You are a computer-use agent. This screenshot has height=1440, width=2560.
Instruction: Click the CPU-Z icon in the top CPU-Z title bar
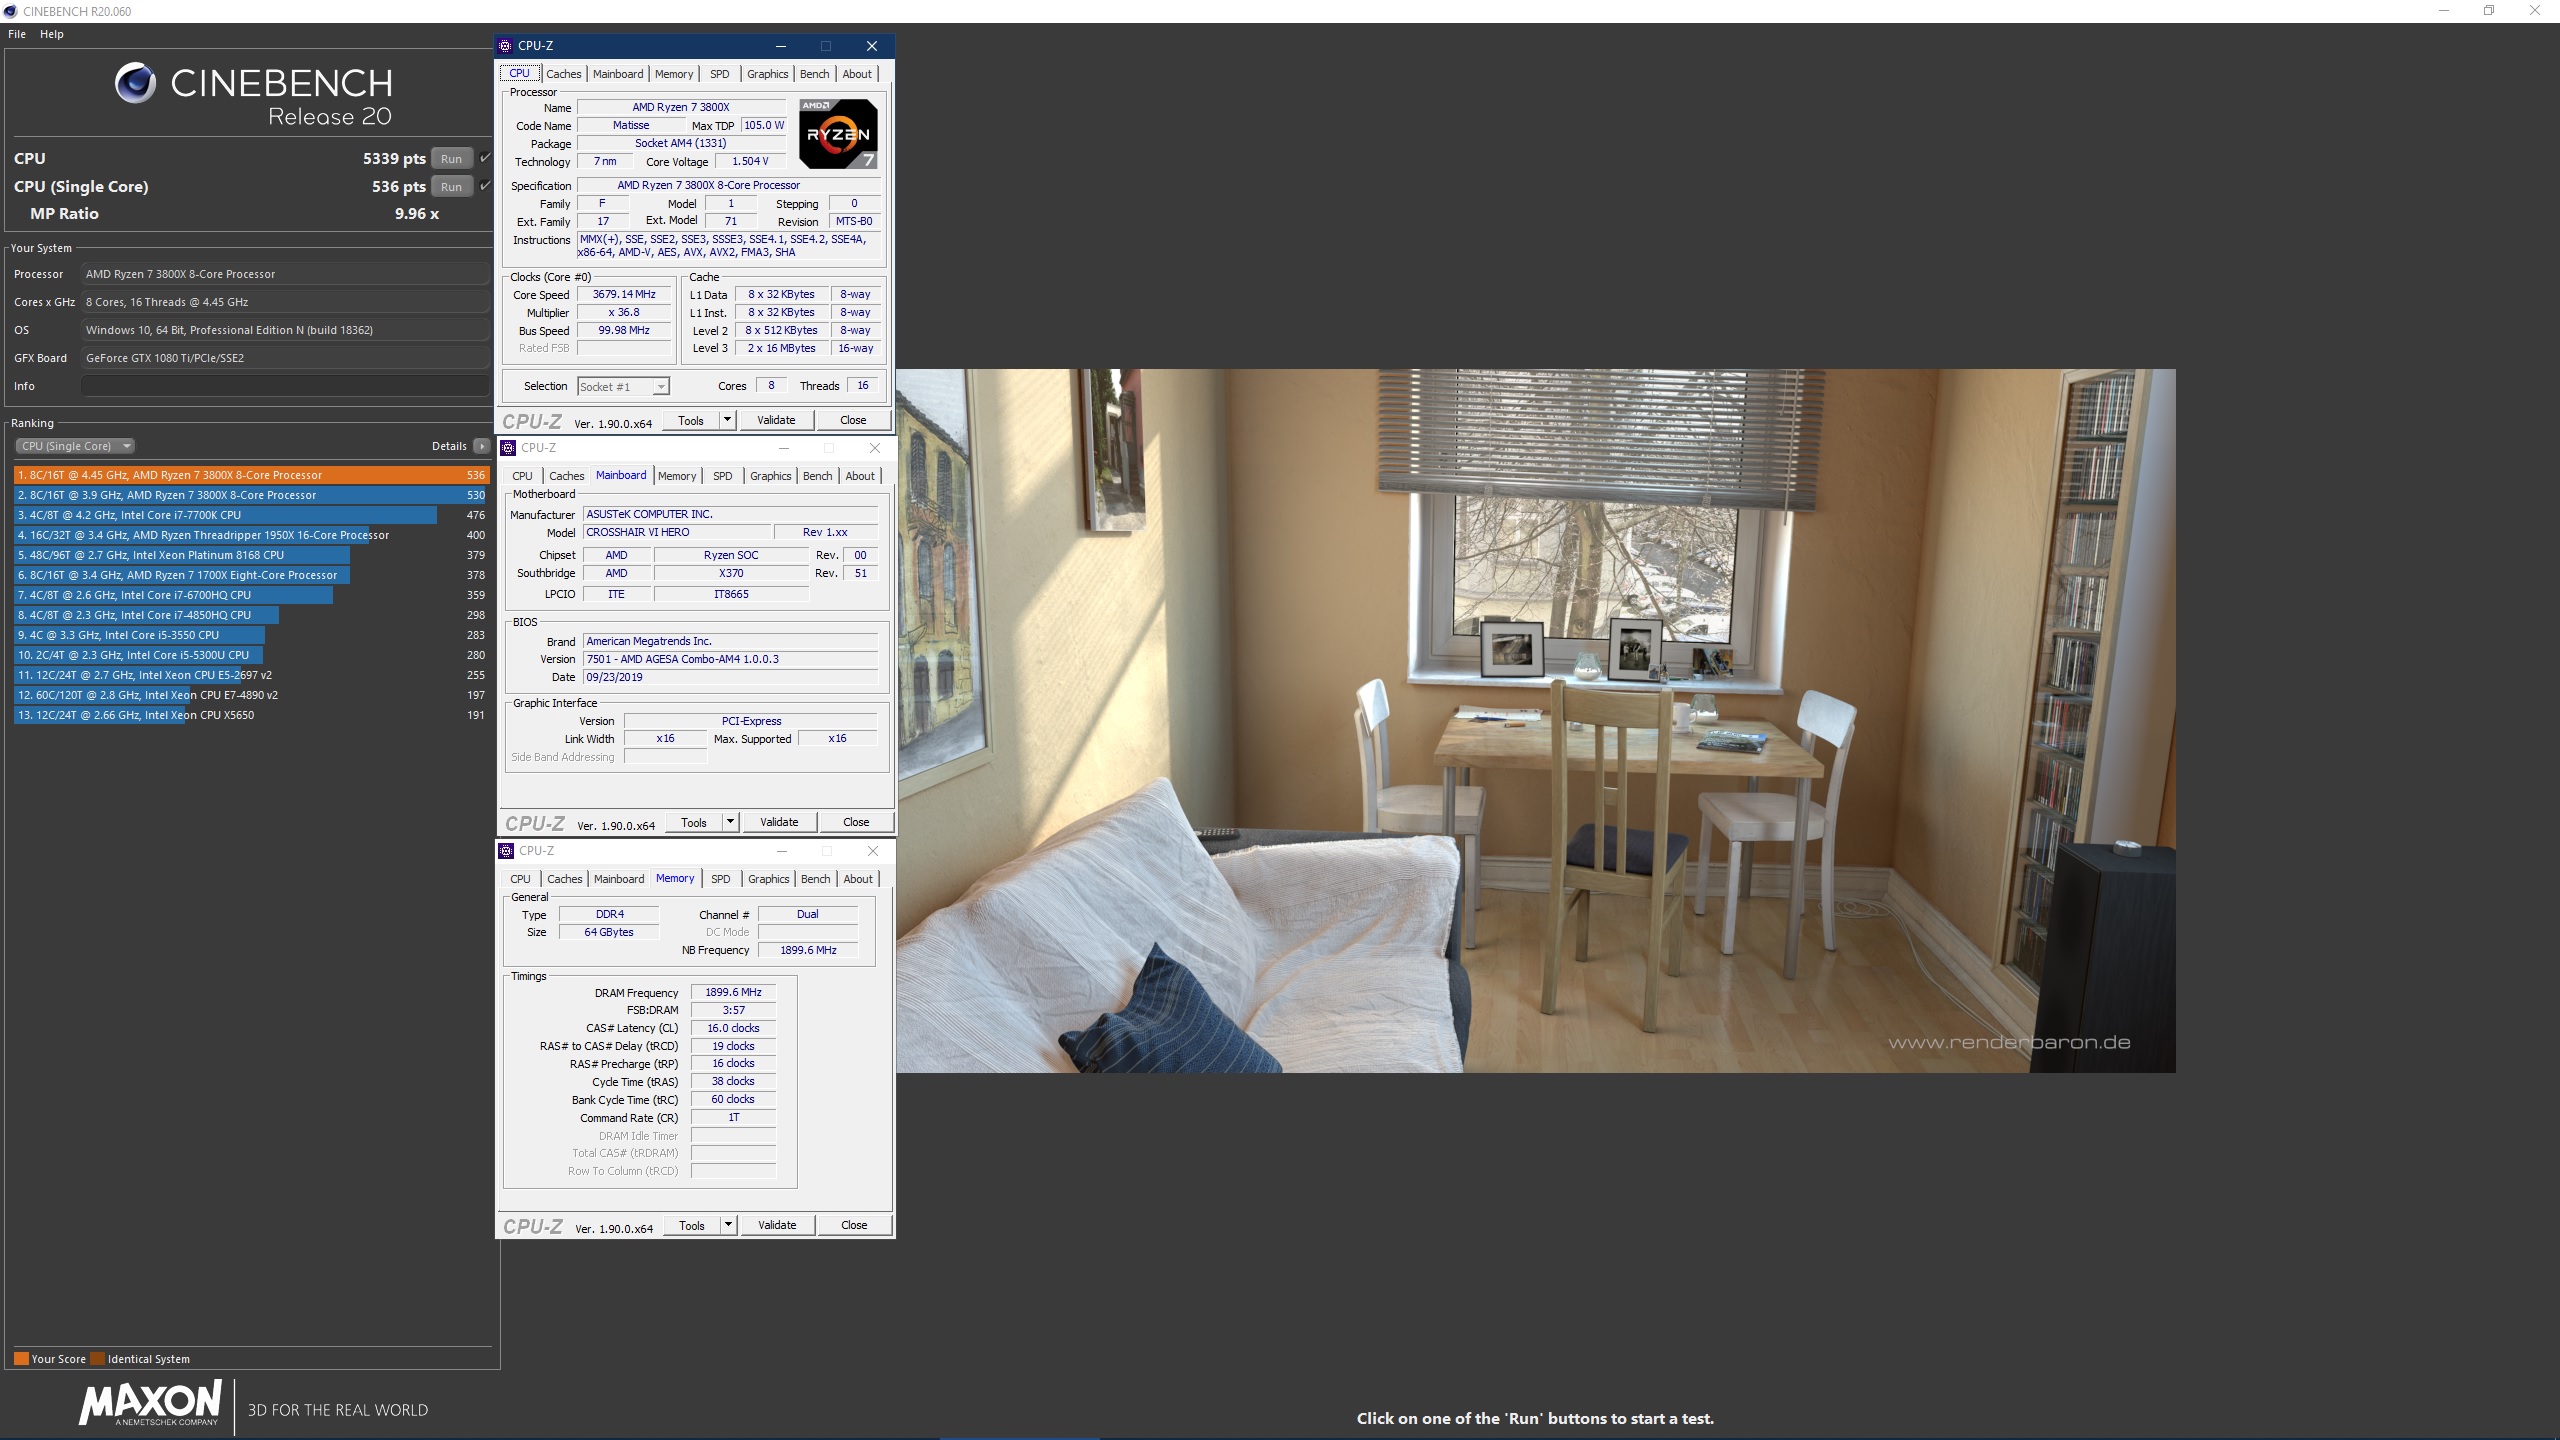(x=505, y=46)
